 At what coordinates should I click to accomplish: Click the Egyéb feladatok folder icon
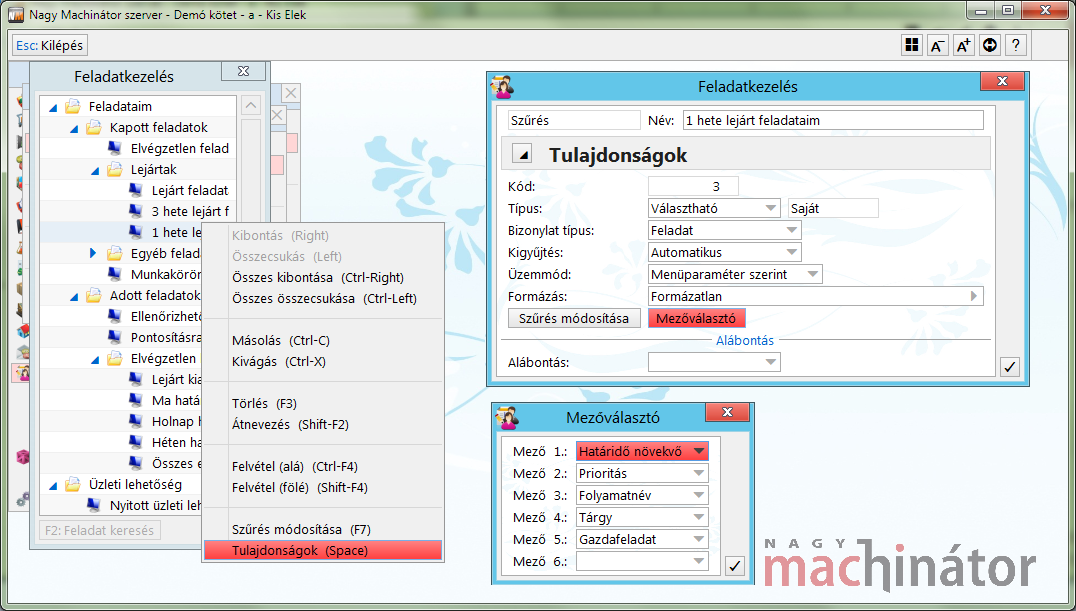coord(115,253)
